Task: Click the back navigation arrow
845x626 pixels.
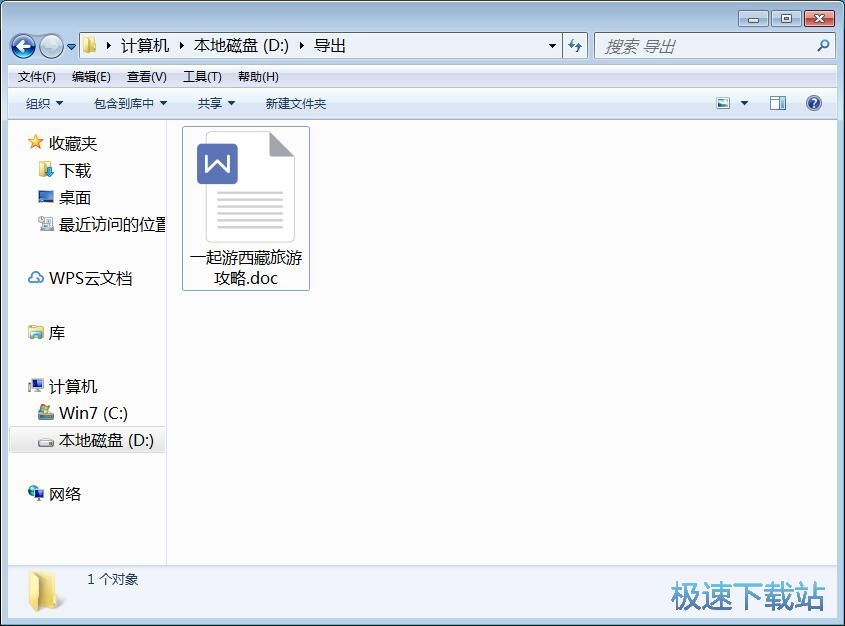Action: [21, 46]
